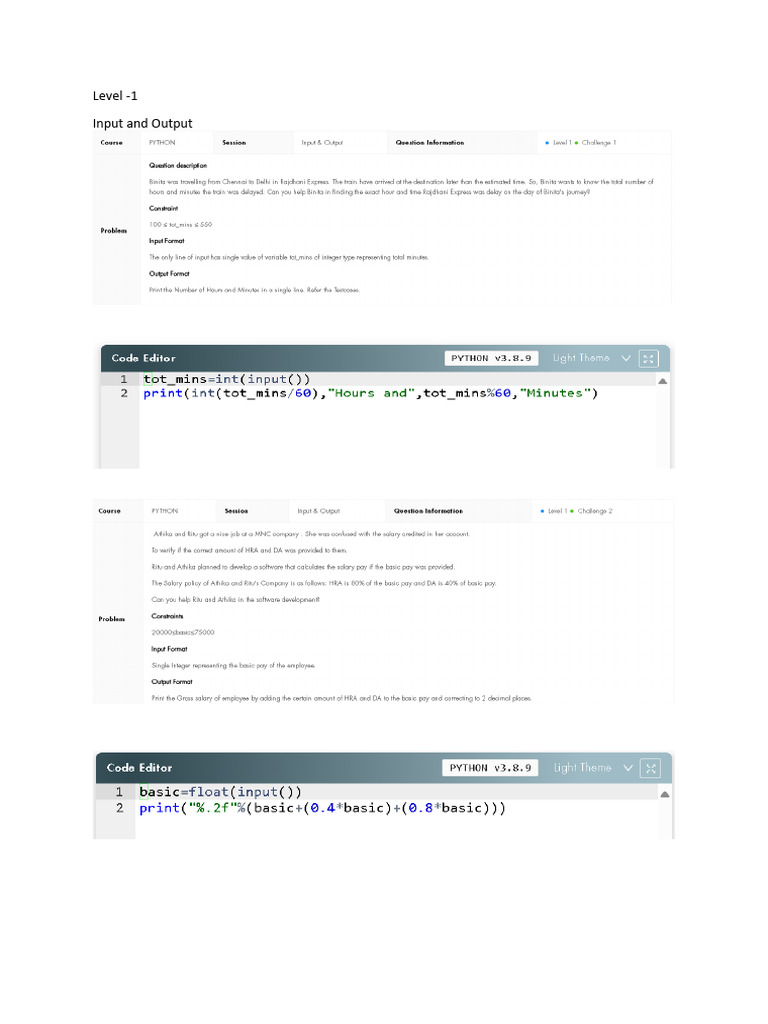Click scroll-up arrow in first Code Editor
The height and width of the screenshot is (1024, 768).
pos(662,381)
